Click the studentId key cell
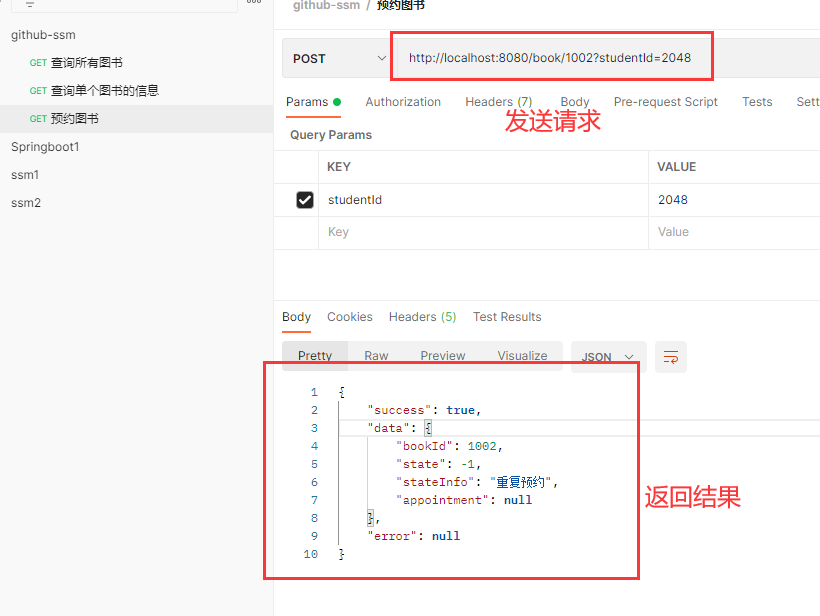Viewport: 820px width, 616px height. [x=483, y=200]
